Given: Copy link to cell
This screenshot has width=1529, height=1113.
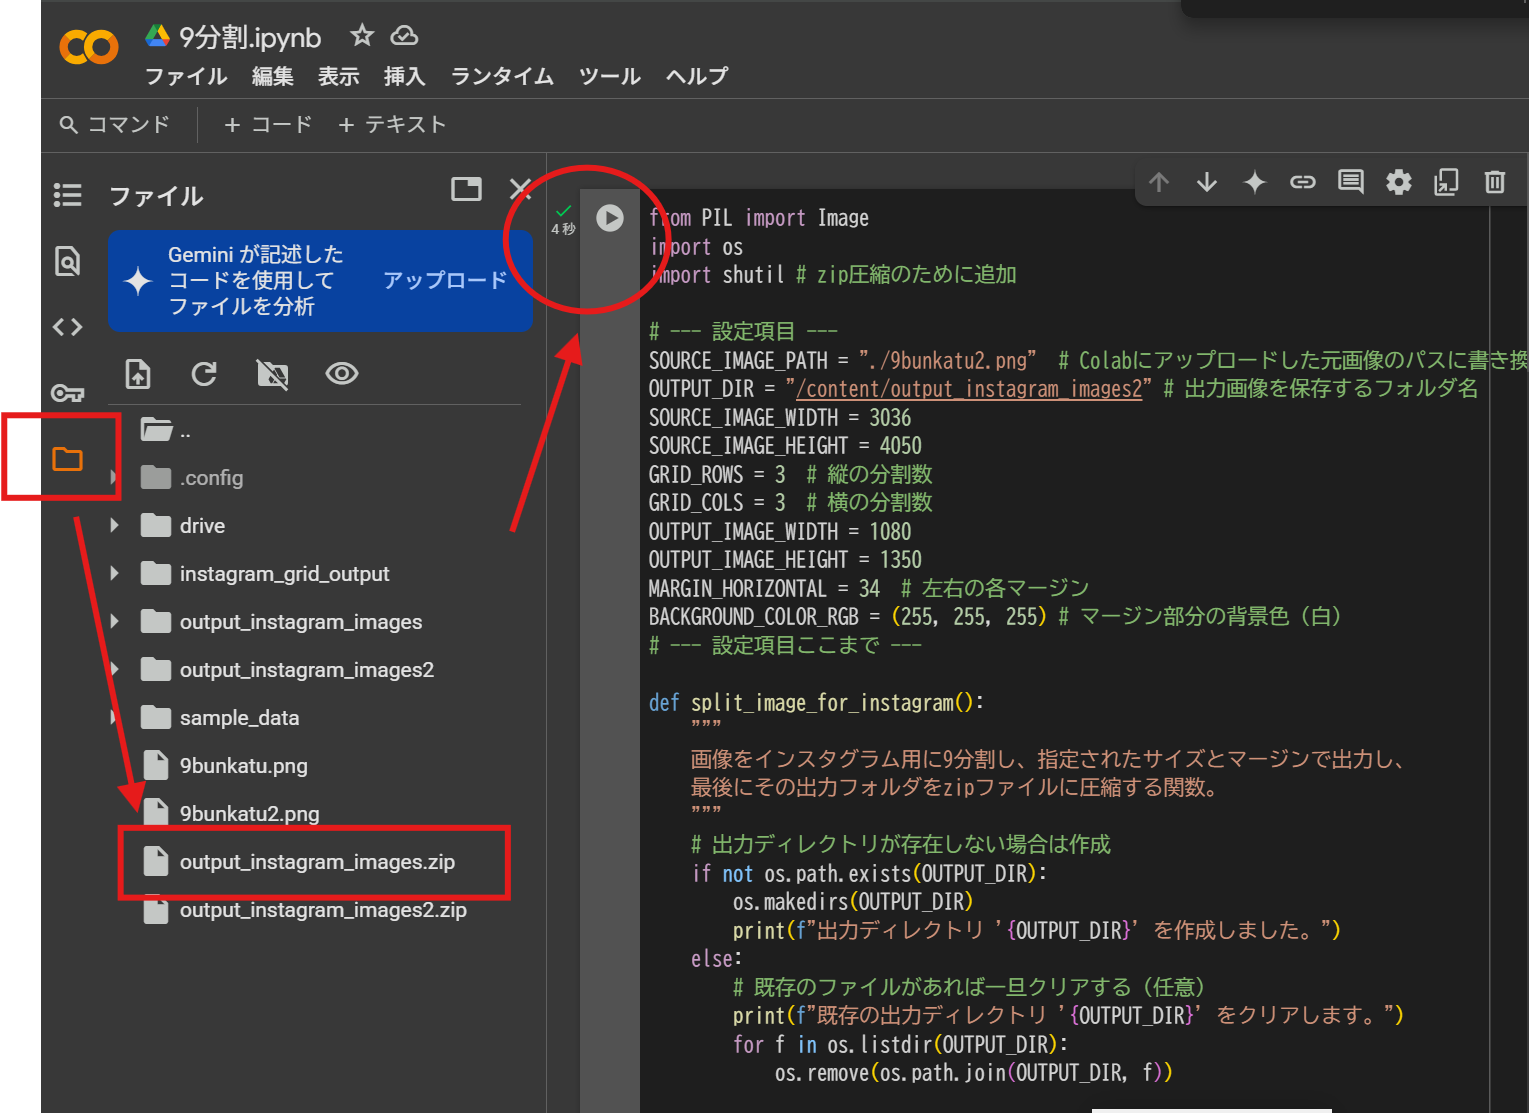Looking at the screenshot, I should click(1303, 182).
